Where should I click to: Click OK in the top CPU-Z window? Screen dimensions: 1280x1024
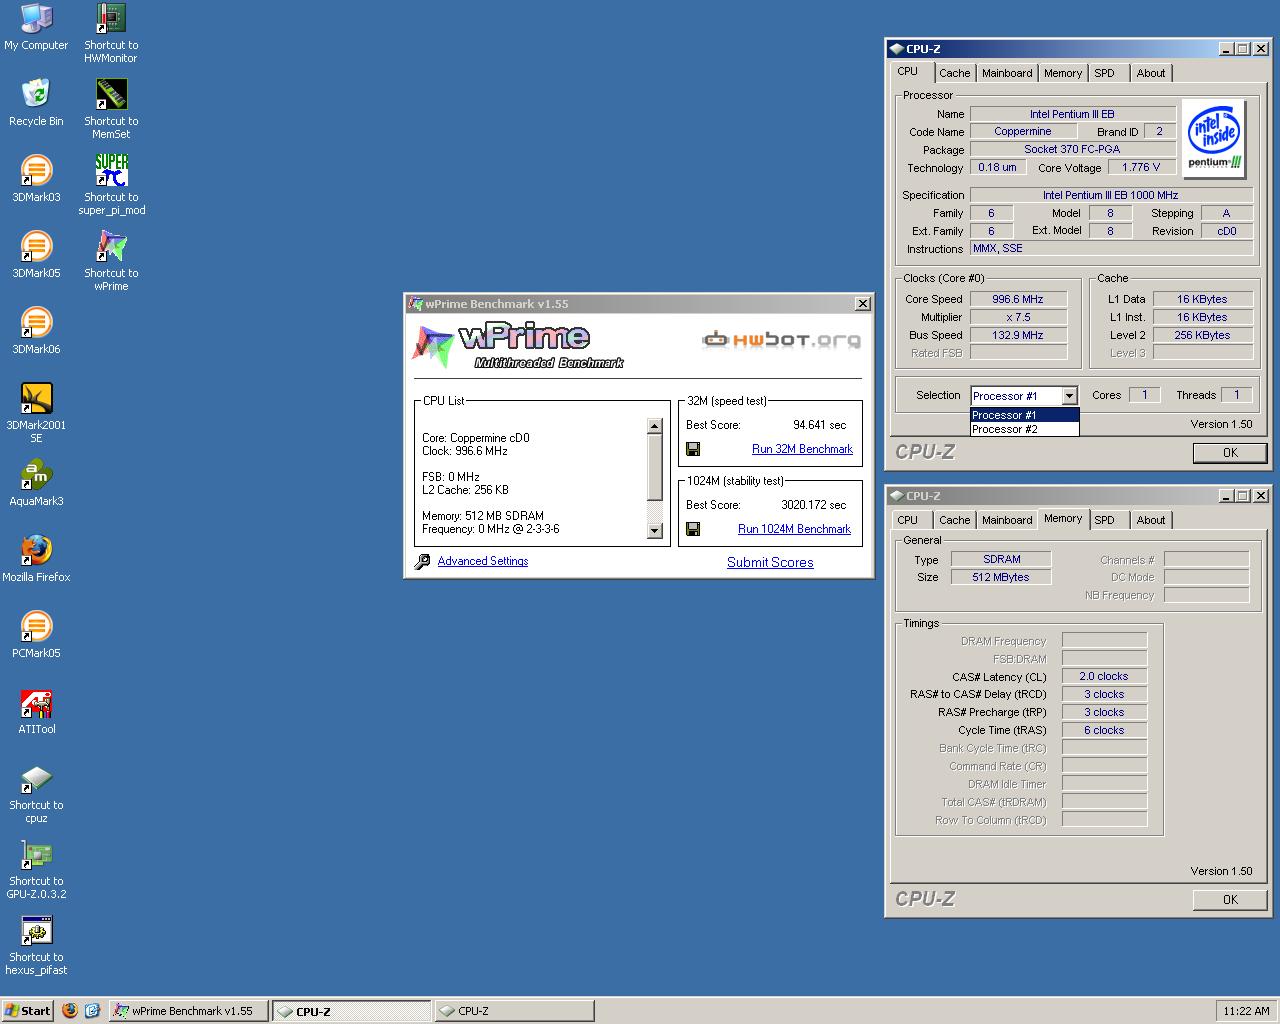coord(1230,453)
